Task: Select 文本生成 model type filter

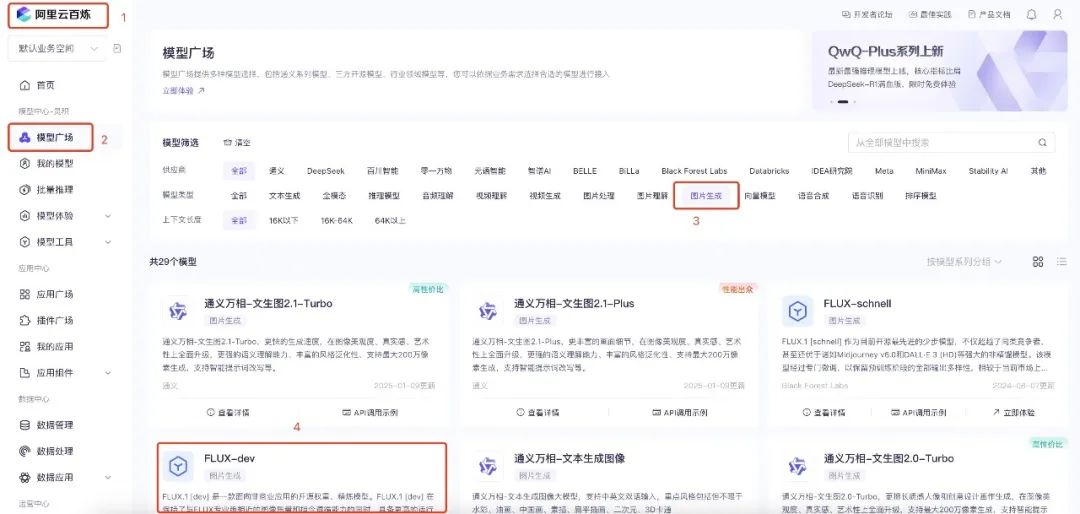Action: tap(284, 196)
